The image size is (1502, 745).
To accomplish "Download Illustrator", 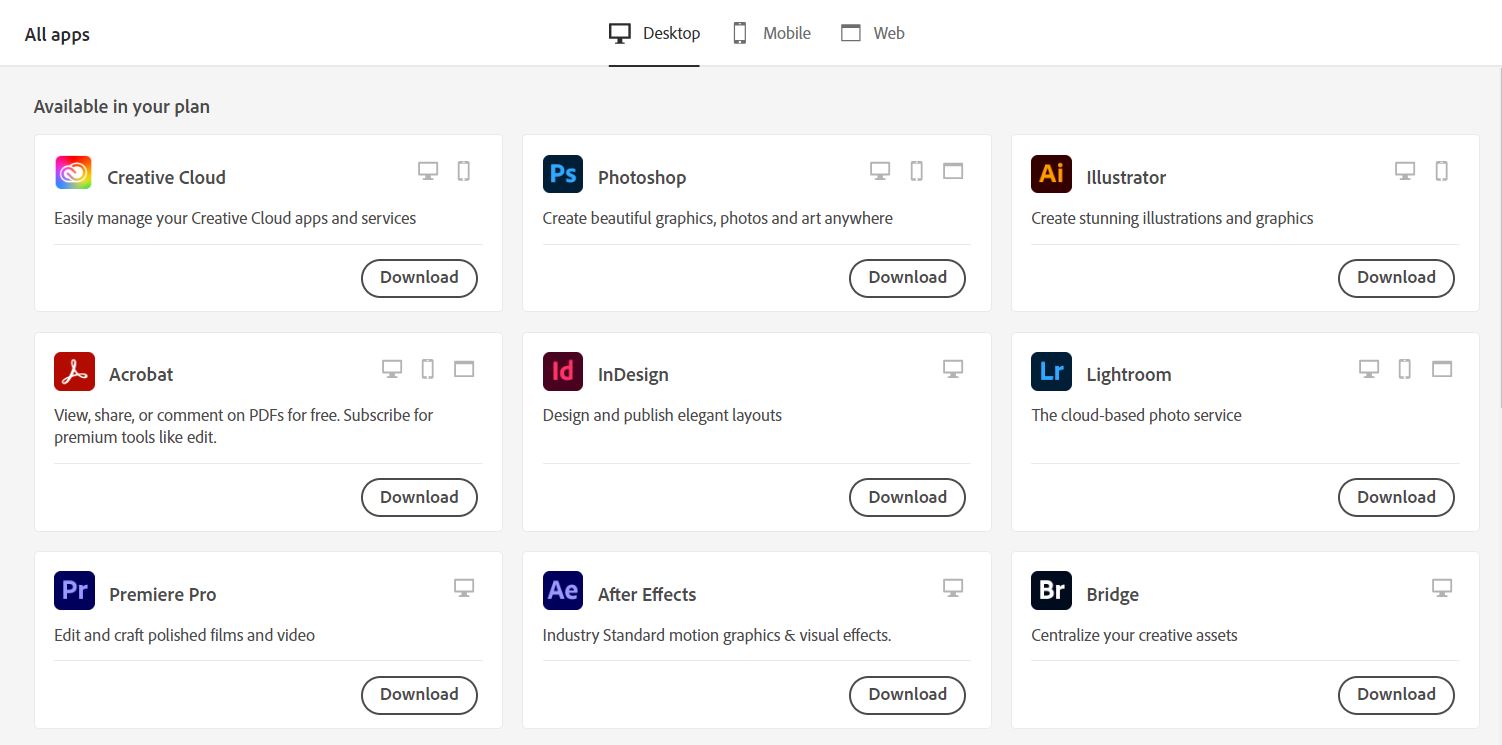I will coord(1395,278).
